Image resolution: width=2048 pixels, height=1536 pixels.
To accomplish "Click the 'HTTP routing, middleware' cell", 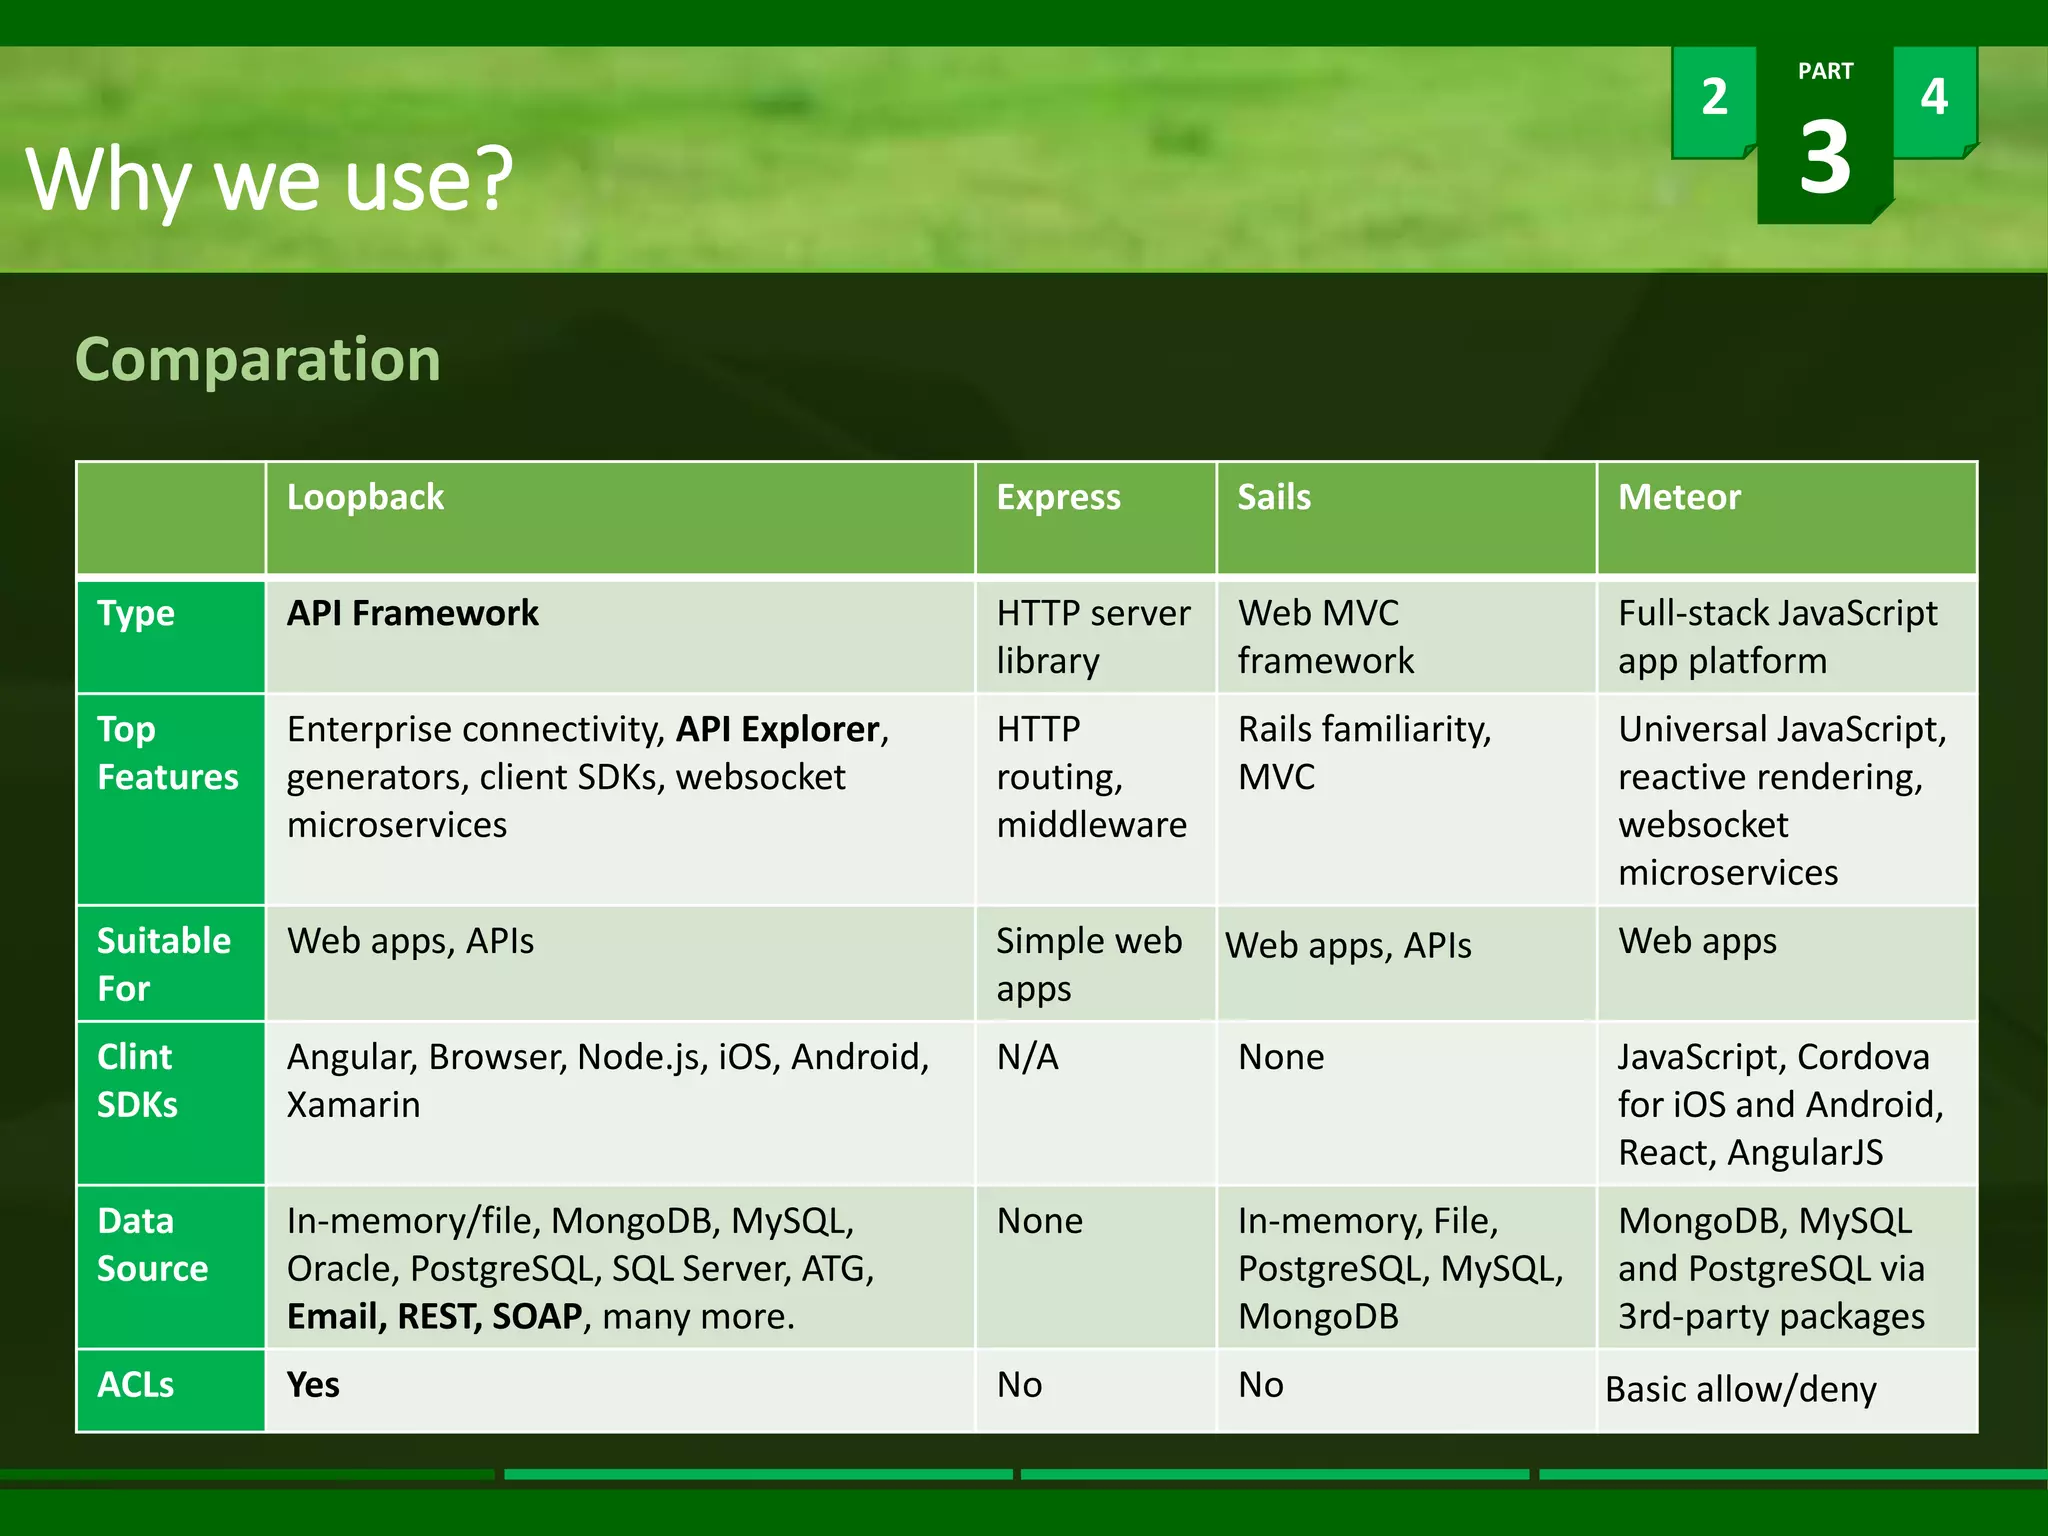I will (x=1096, y=800).
